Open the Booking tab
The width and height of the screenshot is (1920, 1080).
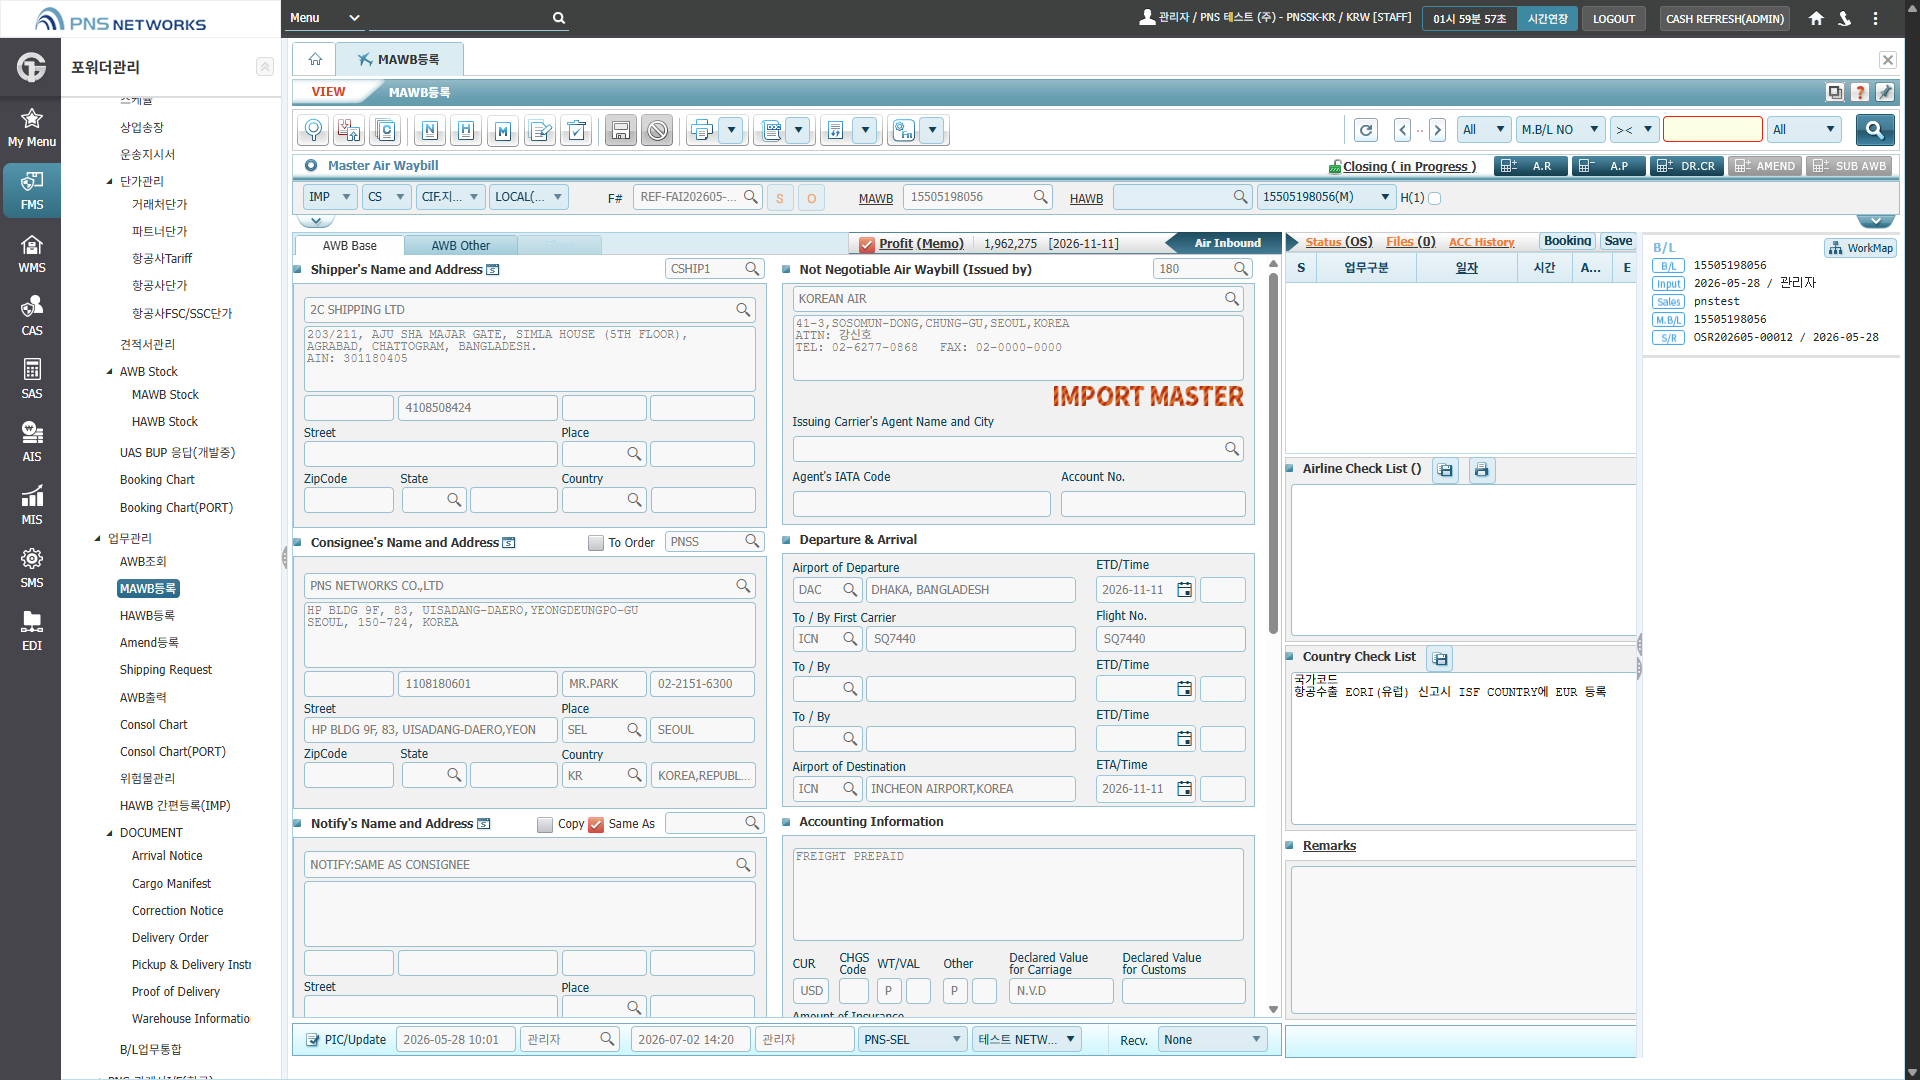tap(1567, 241)
